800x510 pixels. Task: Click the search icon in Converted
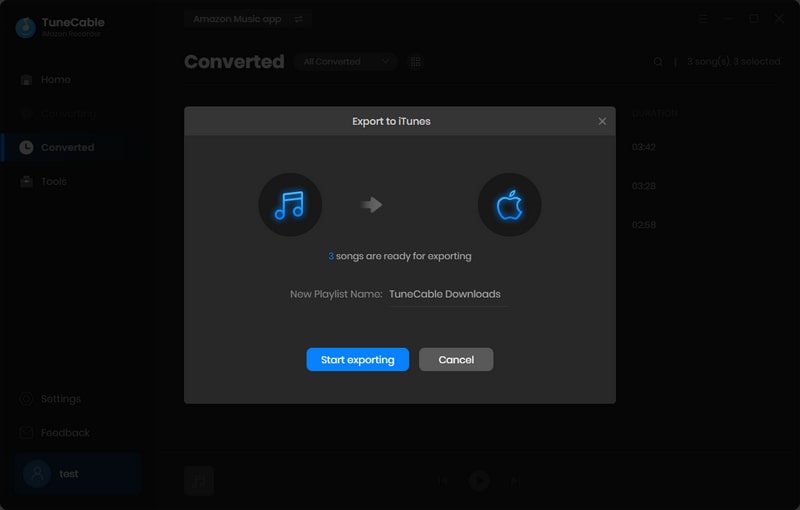click(658, 62)
